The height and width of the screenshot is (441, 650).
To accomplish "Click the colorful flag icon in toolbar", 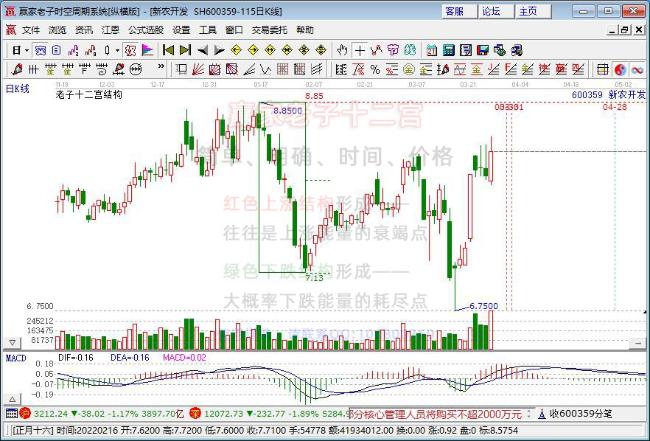I will [147, 51].
